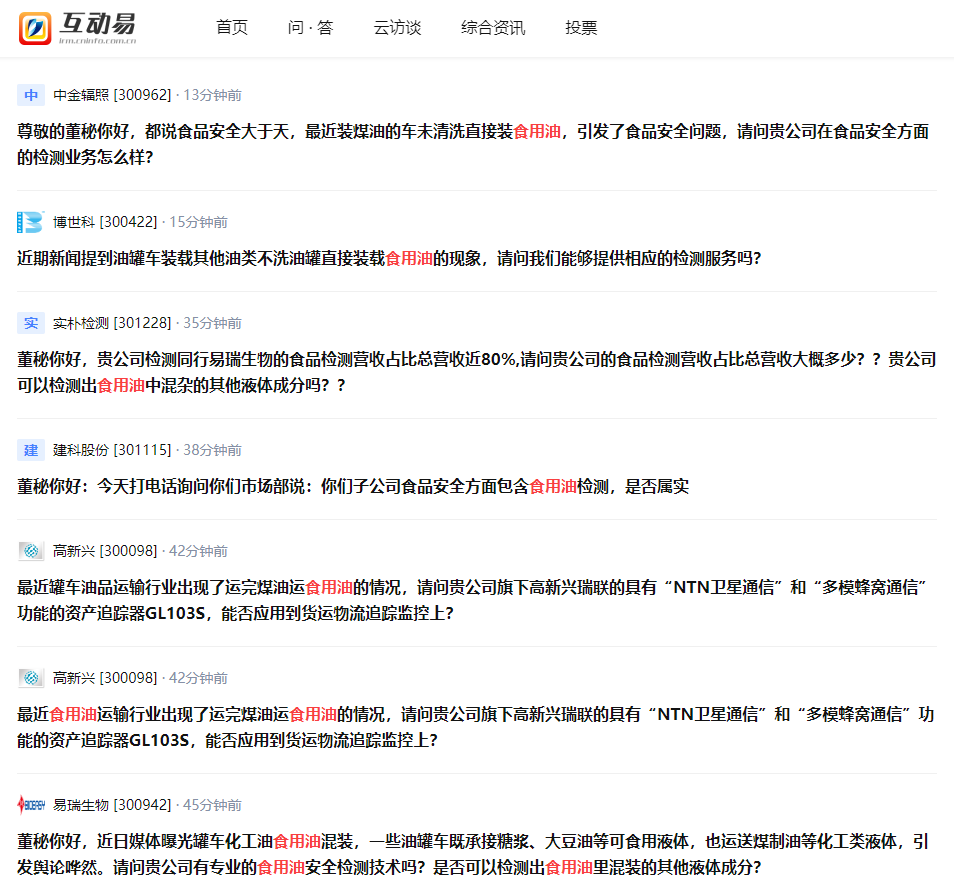Click the 13分钟前 timestamp
954x889 pixels.
[x=212, y=95]
